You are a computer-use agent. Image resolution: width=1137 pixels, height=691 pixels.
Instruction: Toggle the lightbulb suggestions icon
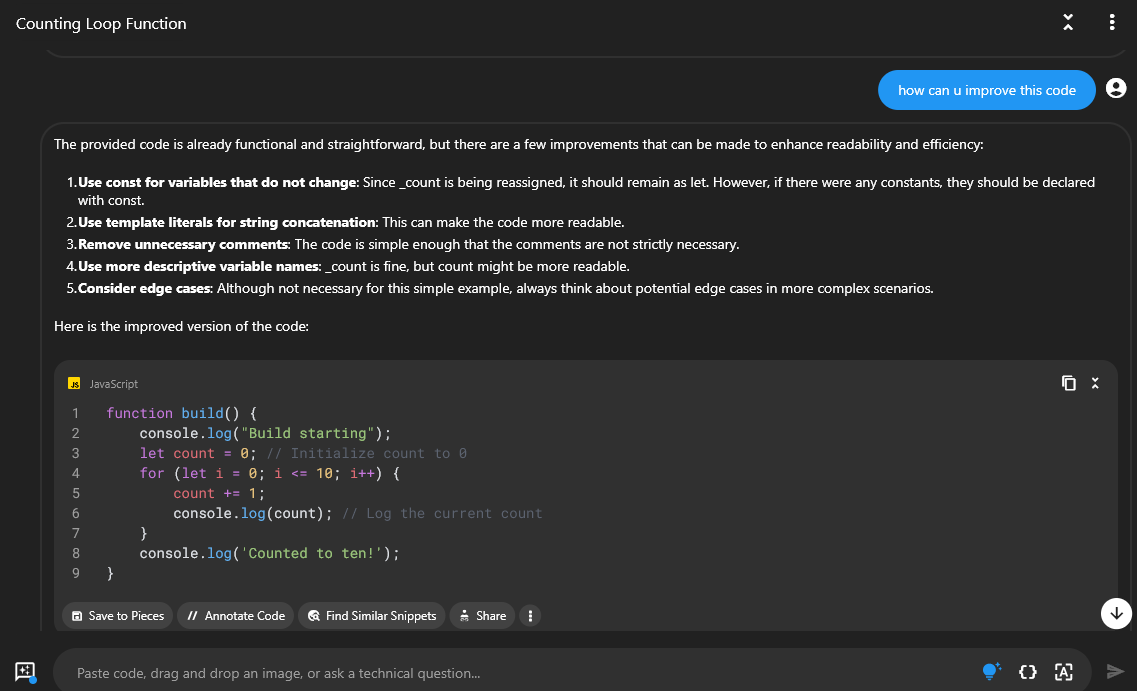[x=991, y=671]
